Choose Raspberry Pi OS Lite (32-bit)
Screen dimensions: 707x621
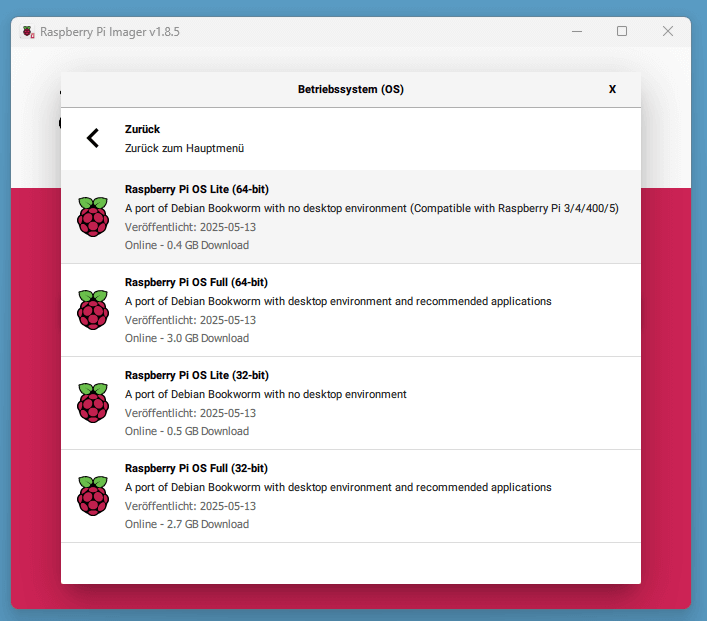point(351,403)
